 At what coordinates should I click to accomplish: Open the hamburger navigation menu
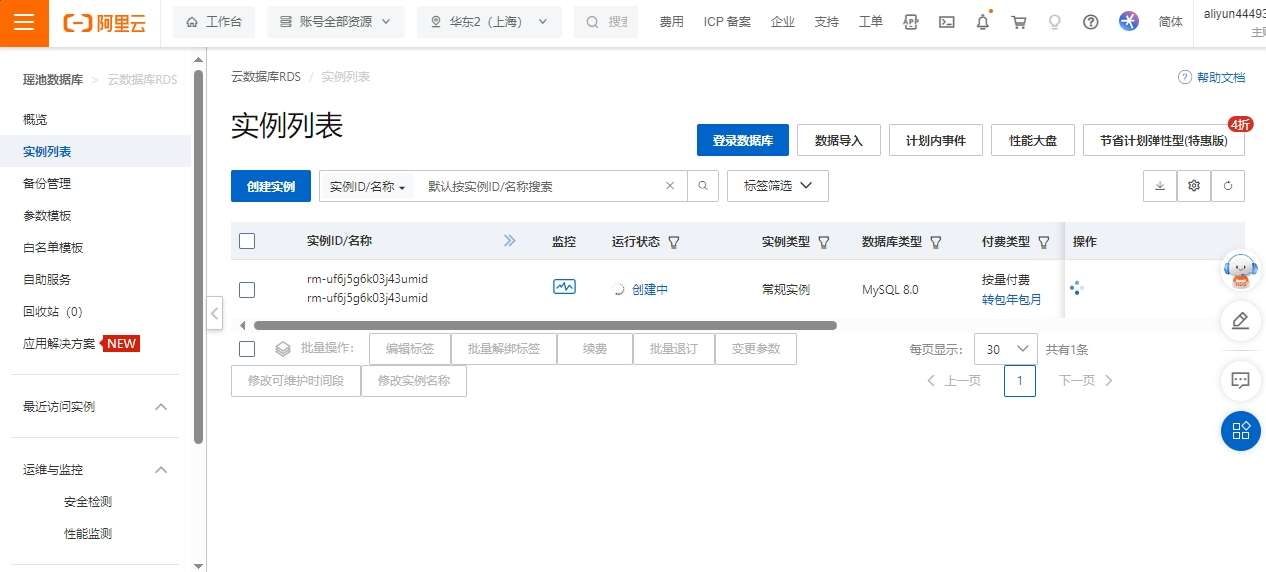tap(24, 23)
